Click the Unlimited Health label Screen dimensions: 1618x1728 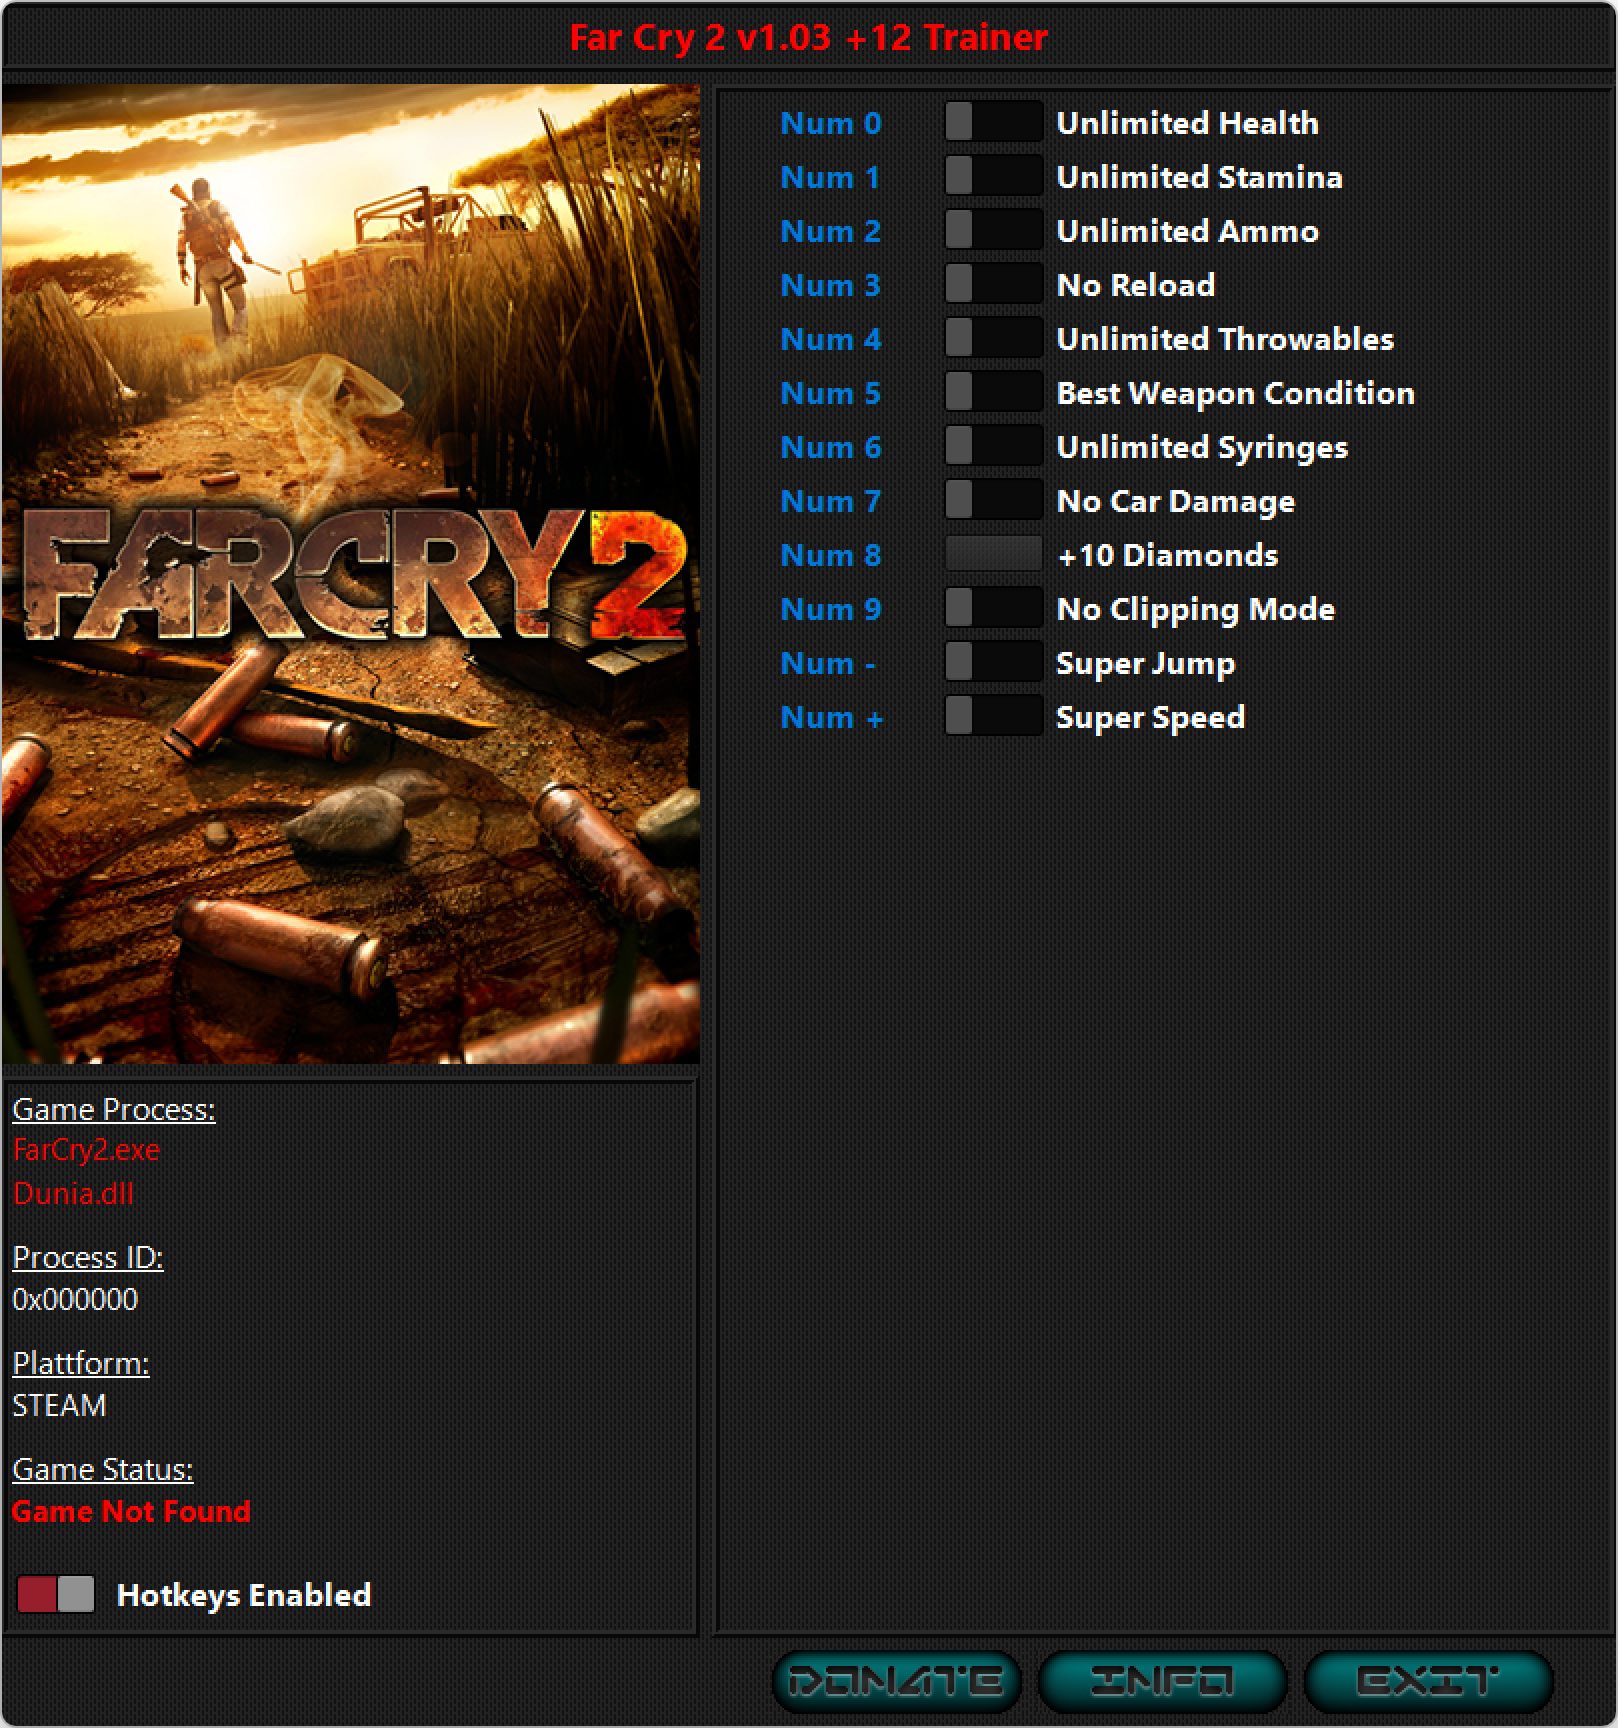(x=1187, y=123)
